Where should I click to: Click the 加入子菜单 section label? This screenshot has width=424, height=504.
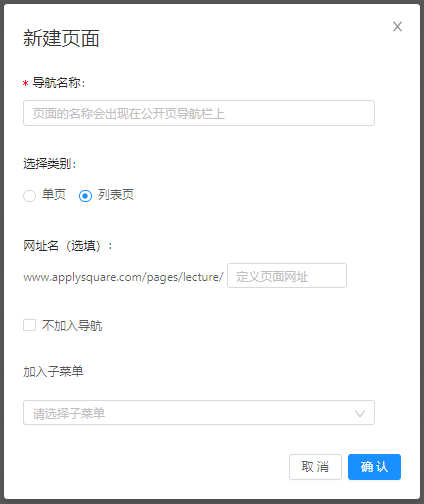tap(53, 371)
